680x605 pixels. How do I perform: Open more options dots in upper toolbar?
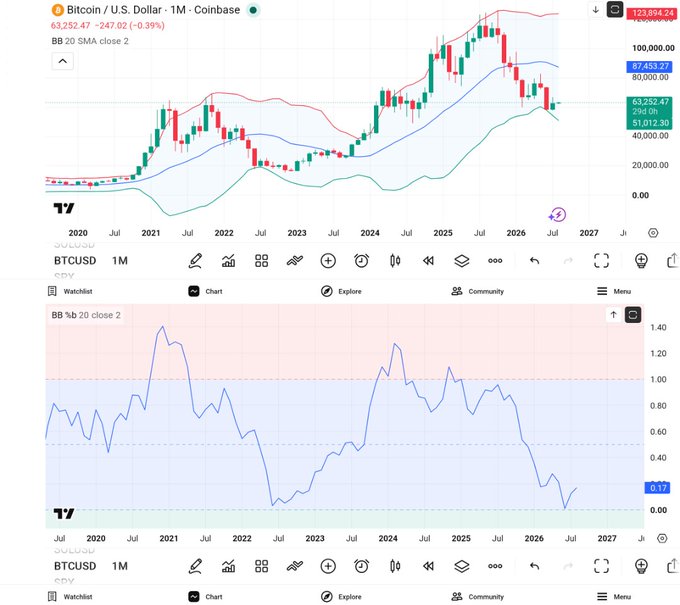495,261
